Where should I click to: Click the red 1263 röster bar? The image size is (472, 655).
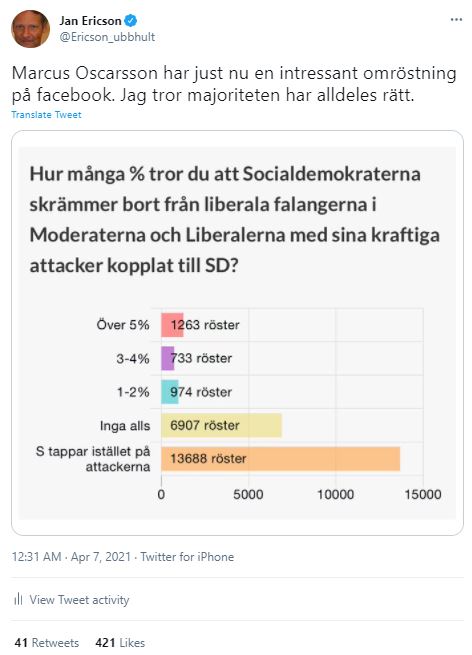(x=172, y=325)
